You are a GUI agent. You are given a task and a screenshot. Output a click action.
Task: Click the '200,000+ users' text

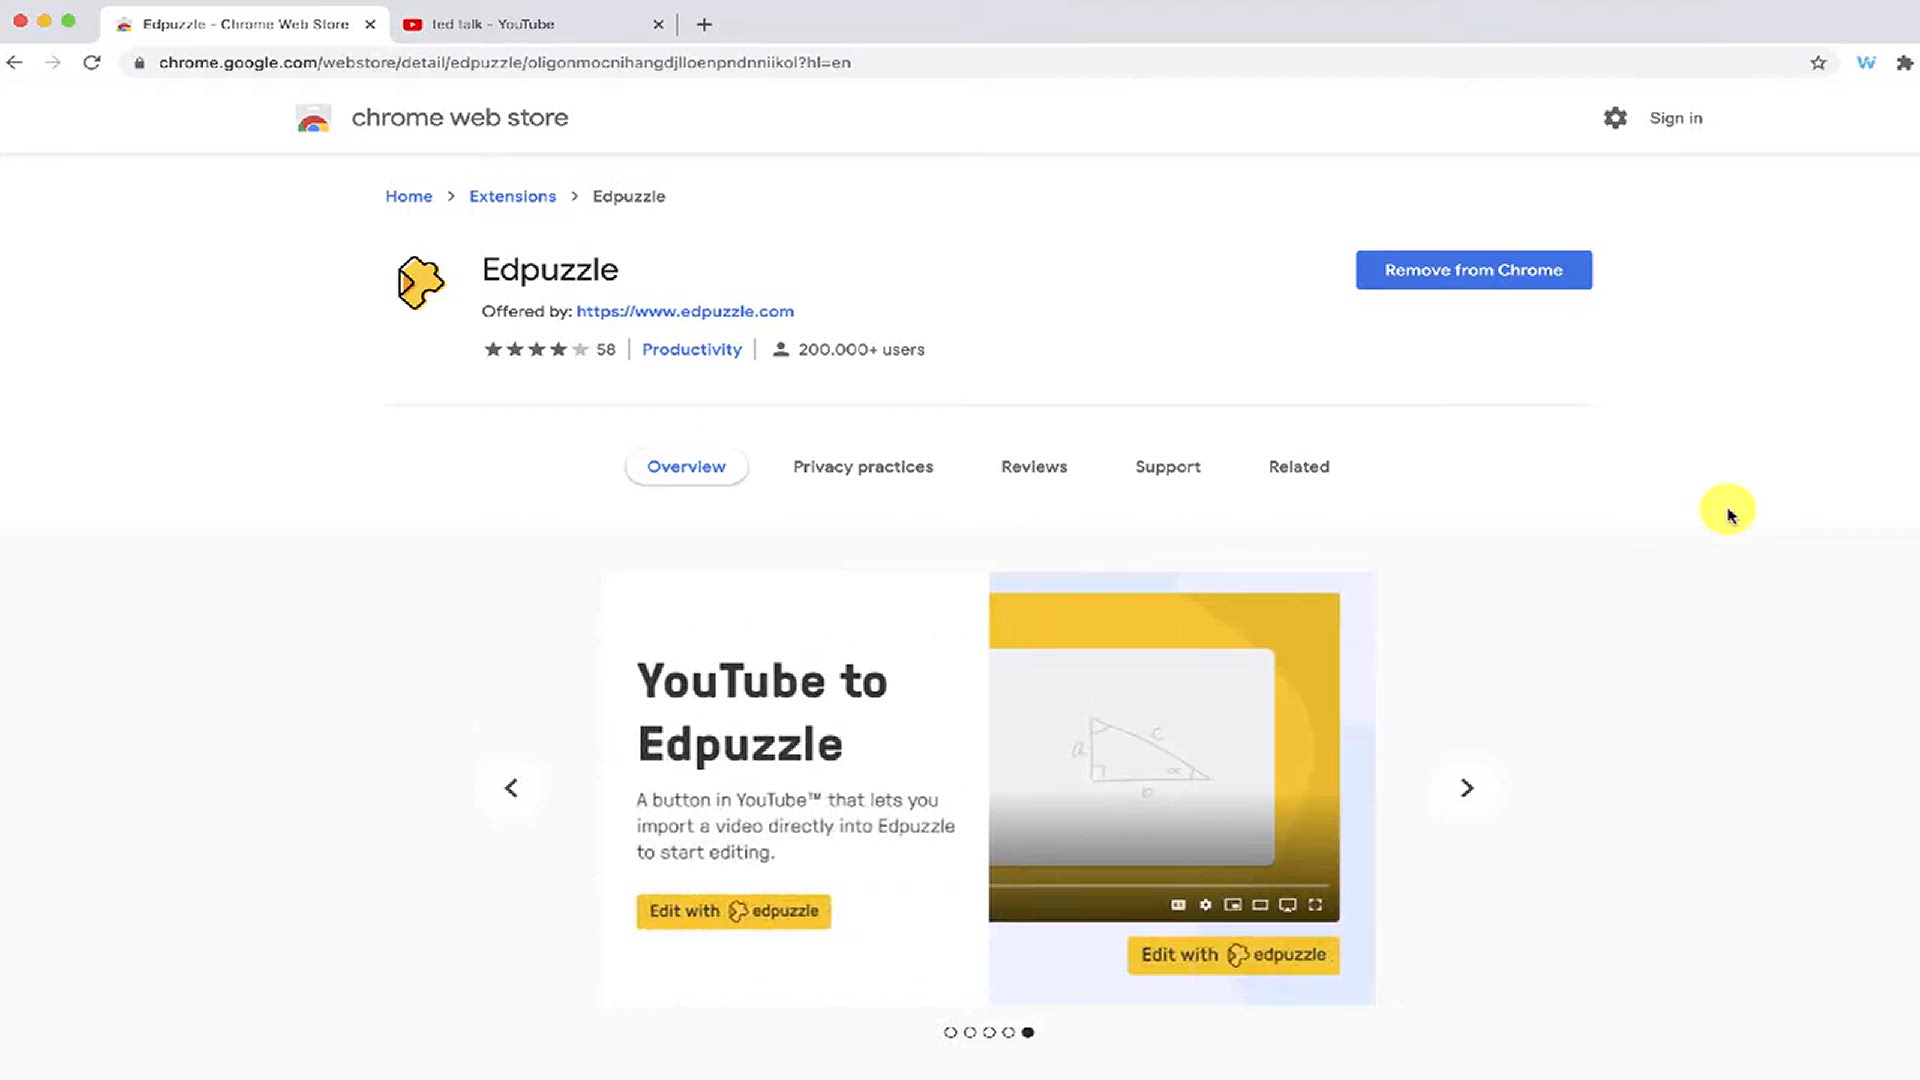[861, 349]
